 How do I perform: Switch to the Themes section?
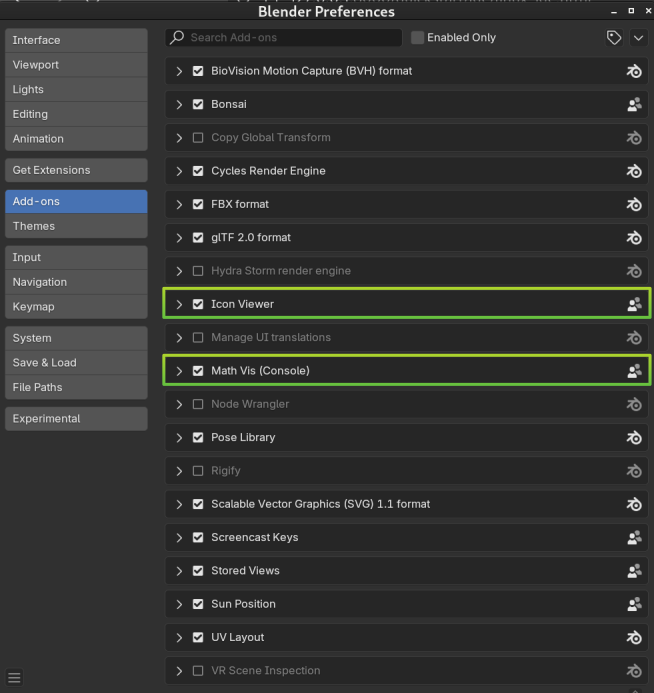point(76,226)
